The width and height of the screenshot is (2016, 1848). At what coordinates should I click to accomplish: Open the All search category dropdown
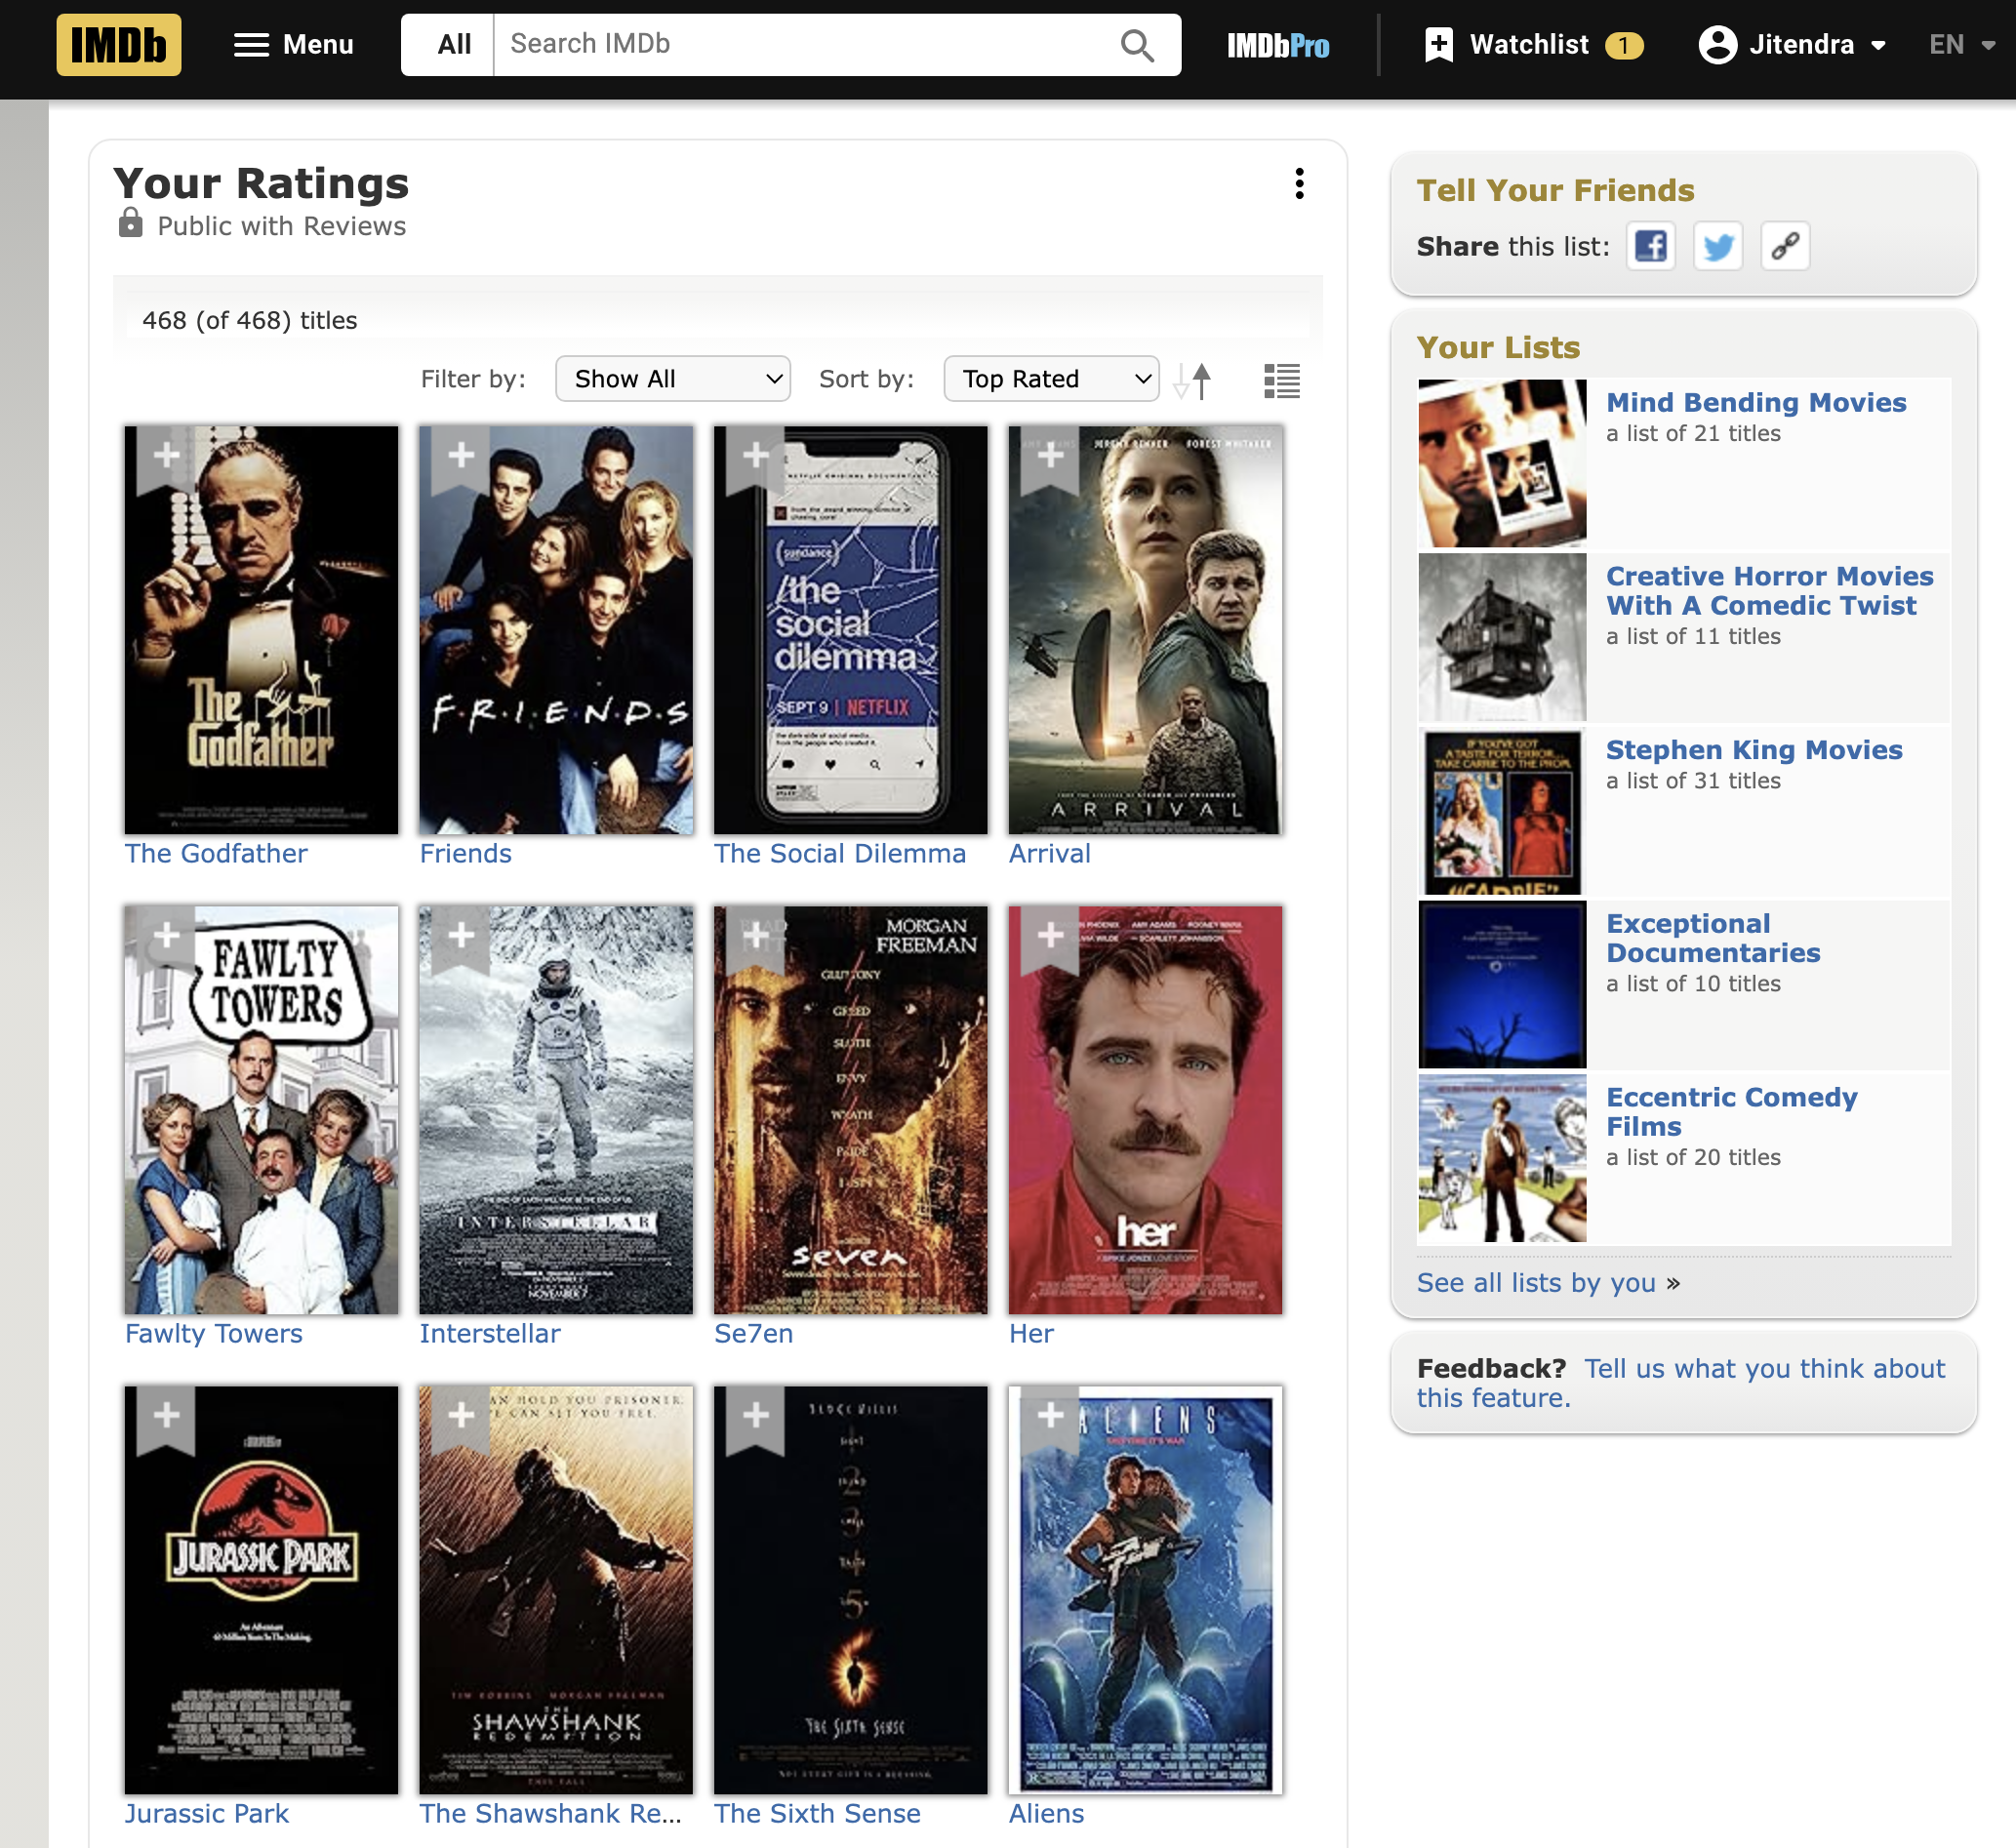point(453,45)
